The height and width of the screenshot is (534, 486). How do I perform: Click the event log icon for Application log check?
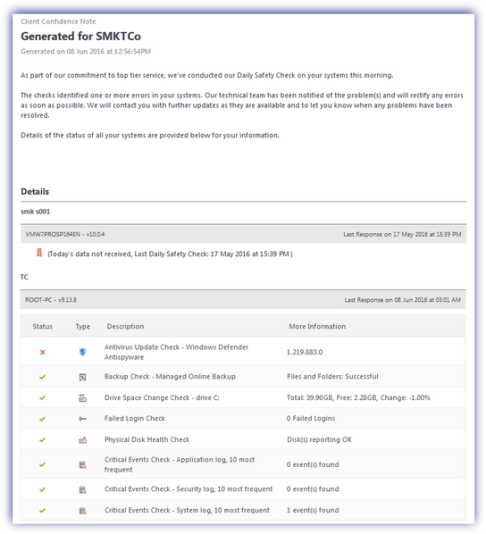[x=83, y=465]
